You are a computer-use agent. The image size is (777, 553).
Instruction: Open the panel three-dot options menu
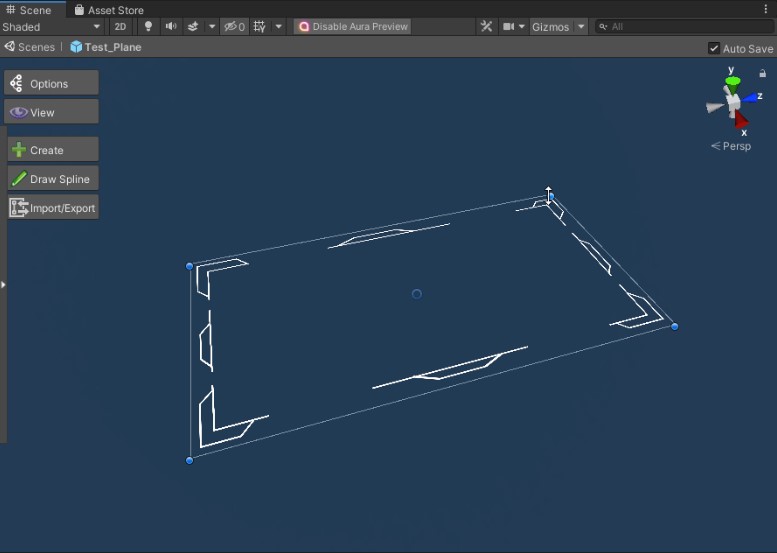(766, 9)
